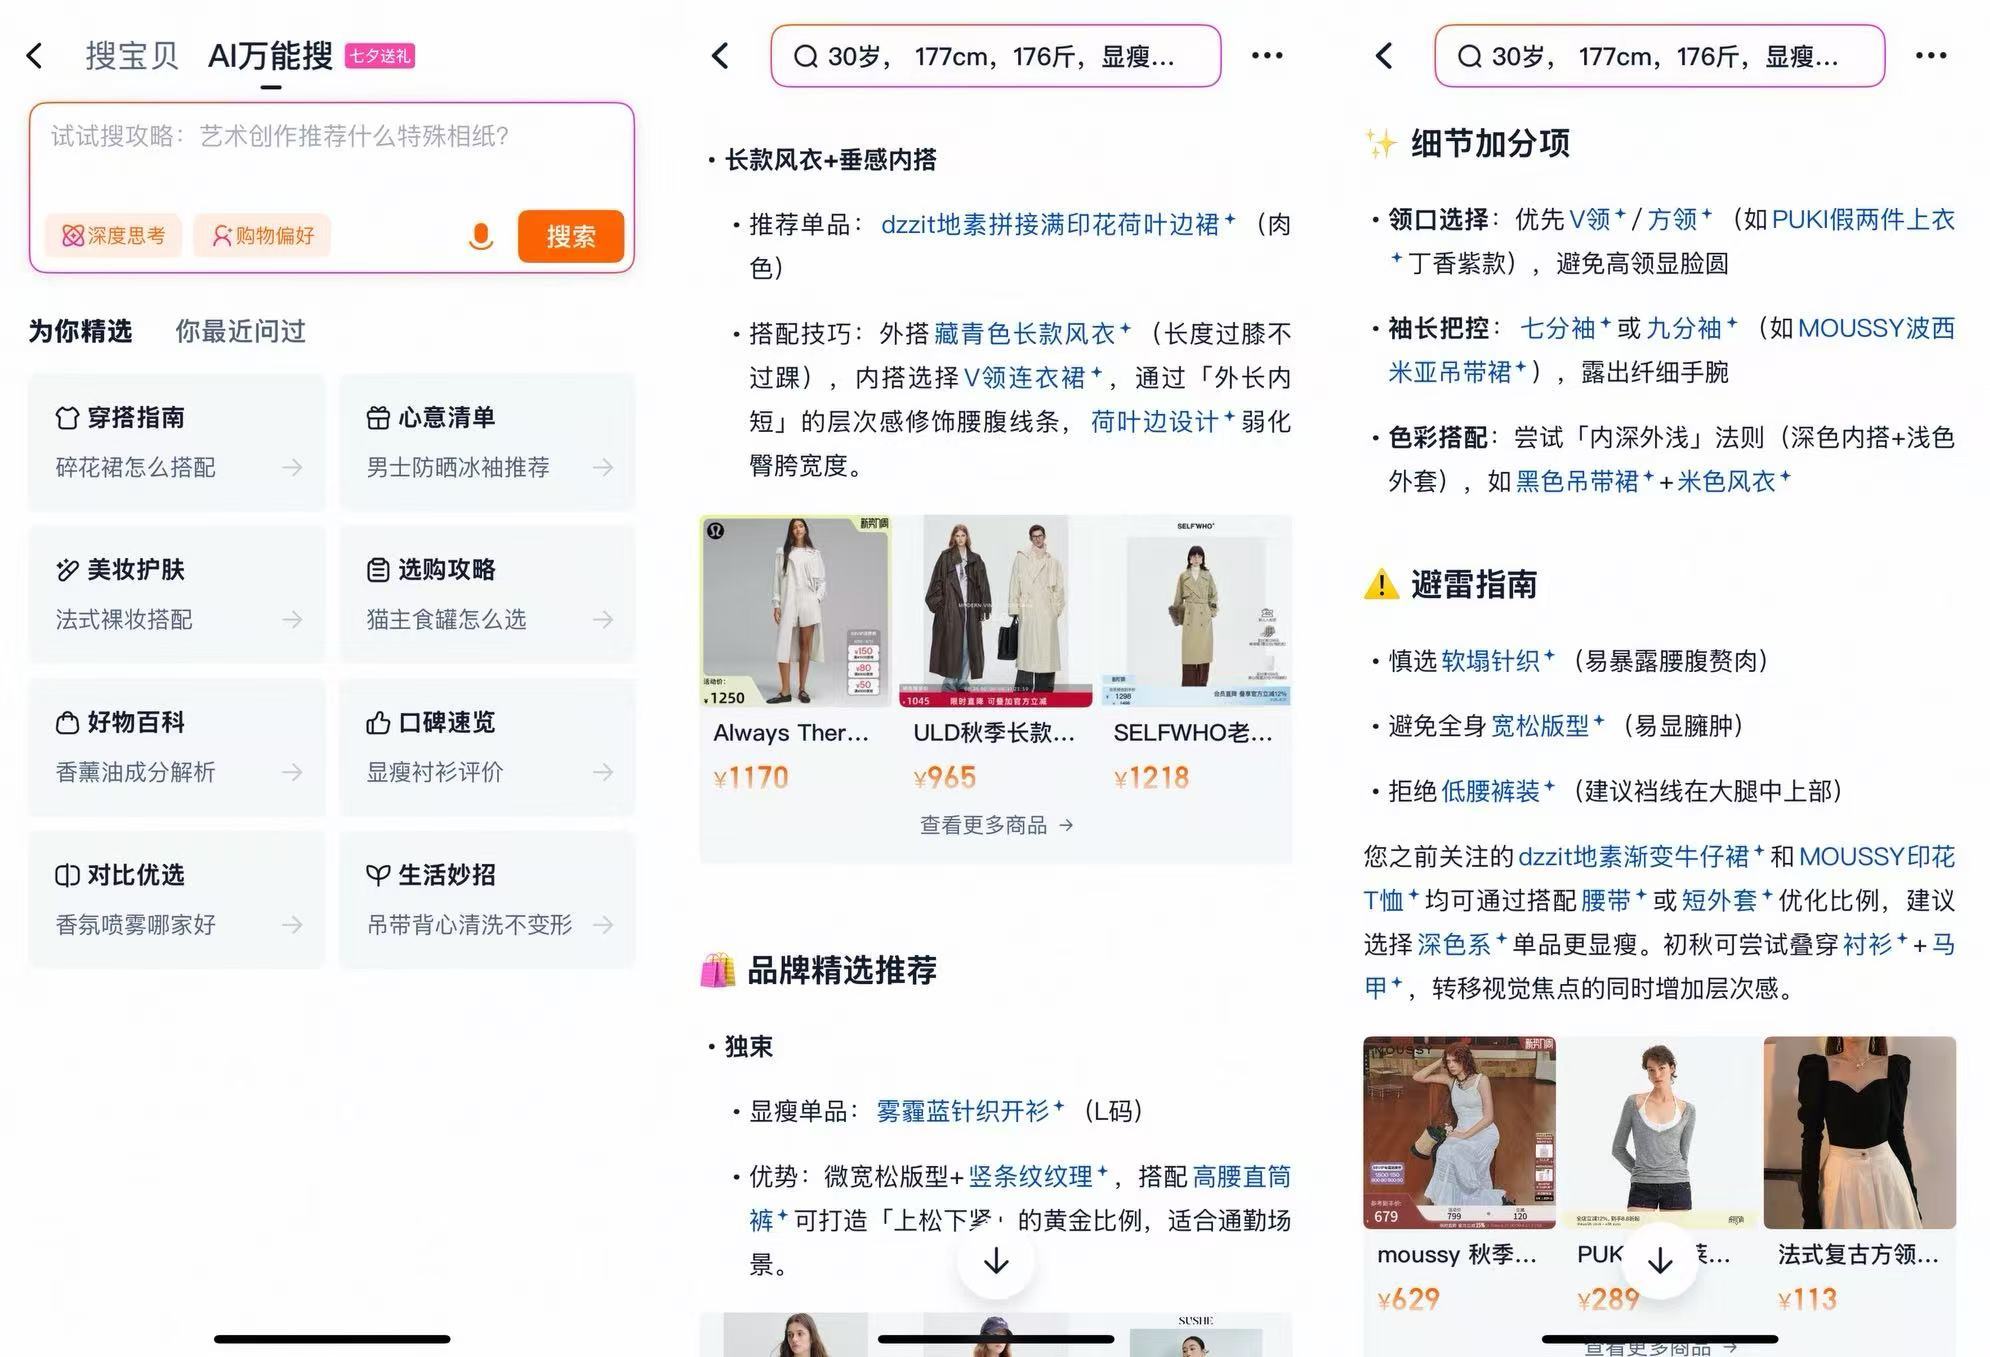Viewport: 1990px width, 1357px height.
Task: Switch to 搜宝贝 tab
Action: pyautogui.click(x=132, y=56)
